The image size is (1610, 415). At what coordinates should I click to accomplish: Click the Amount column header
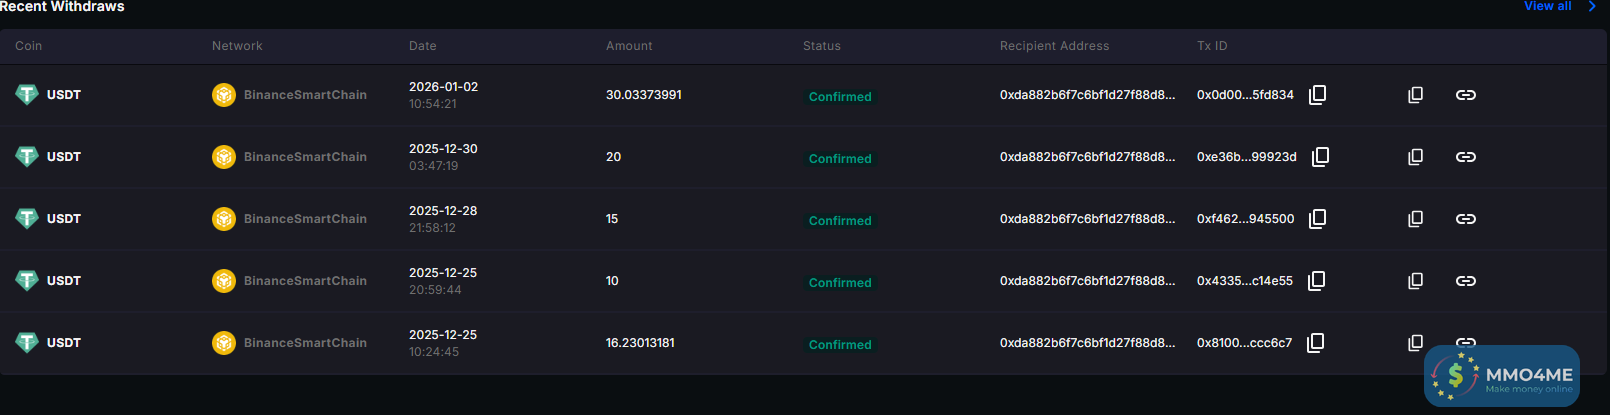coord(629,46)
